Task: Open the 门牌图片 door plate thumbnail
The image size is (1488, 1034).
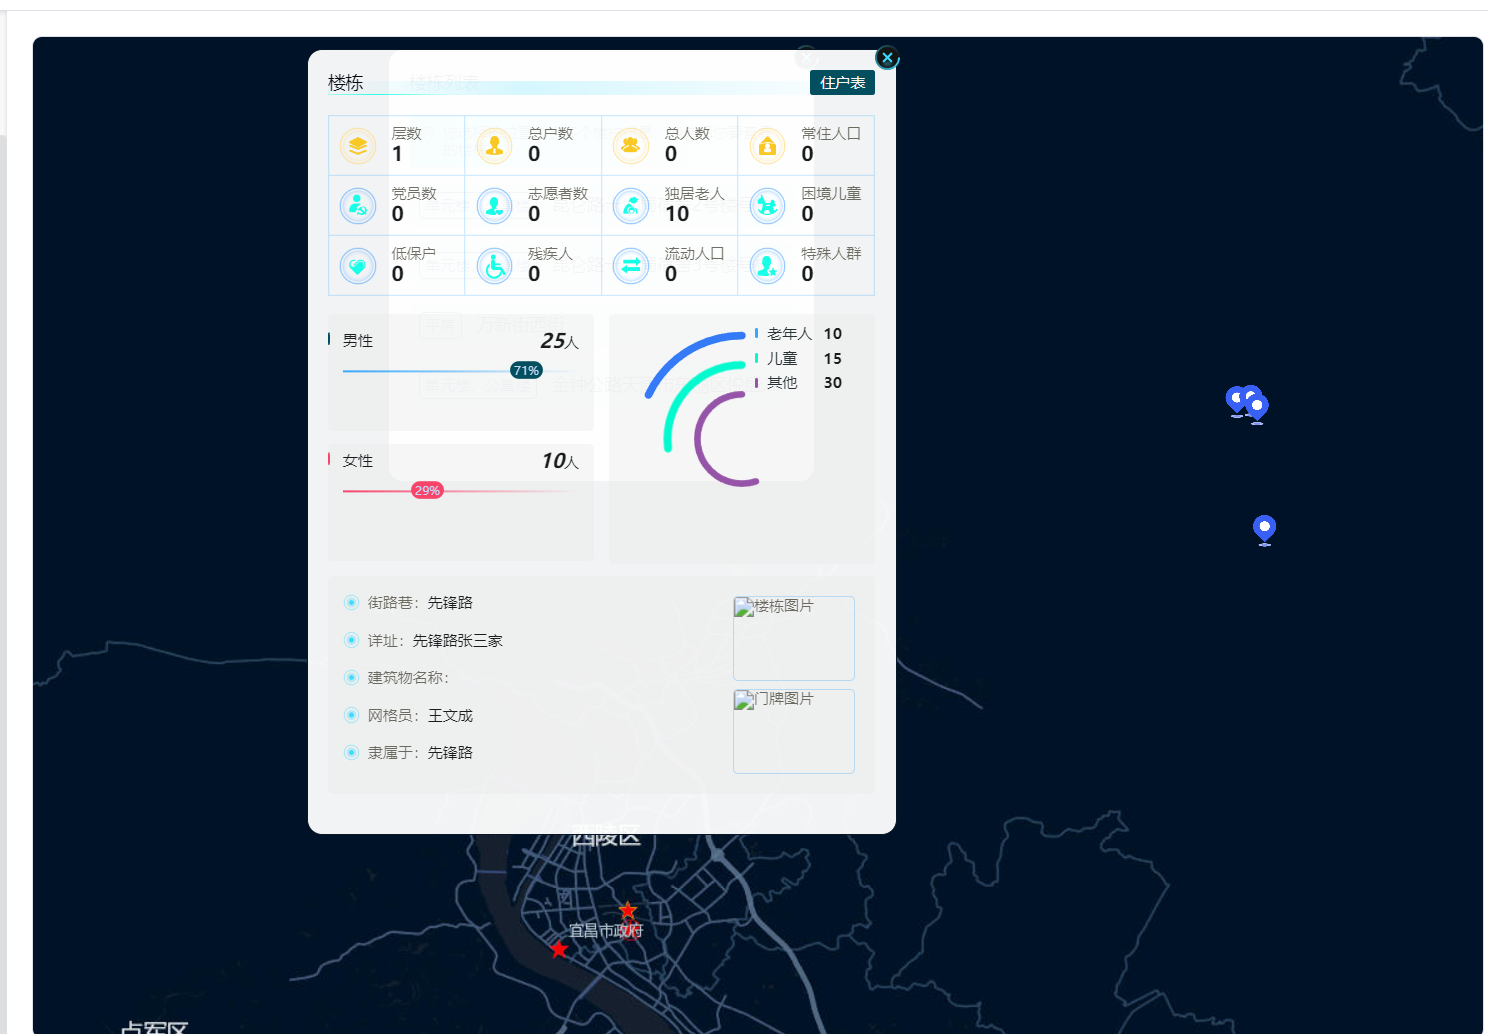Action: [794, 731]
